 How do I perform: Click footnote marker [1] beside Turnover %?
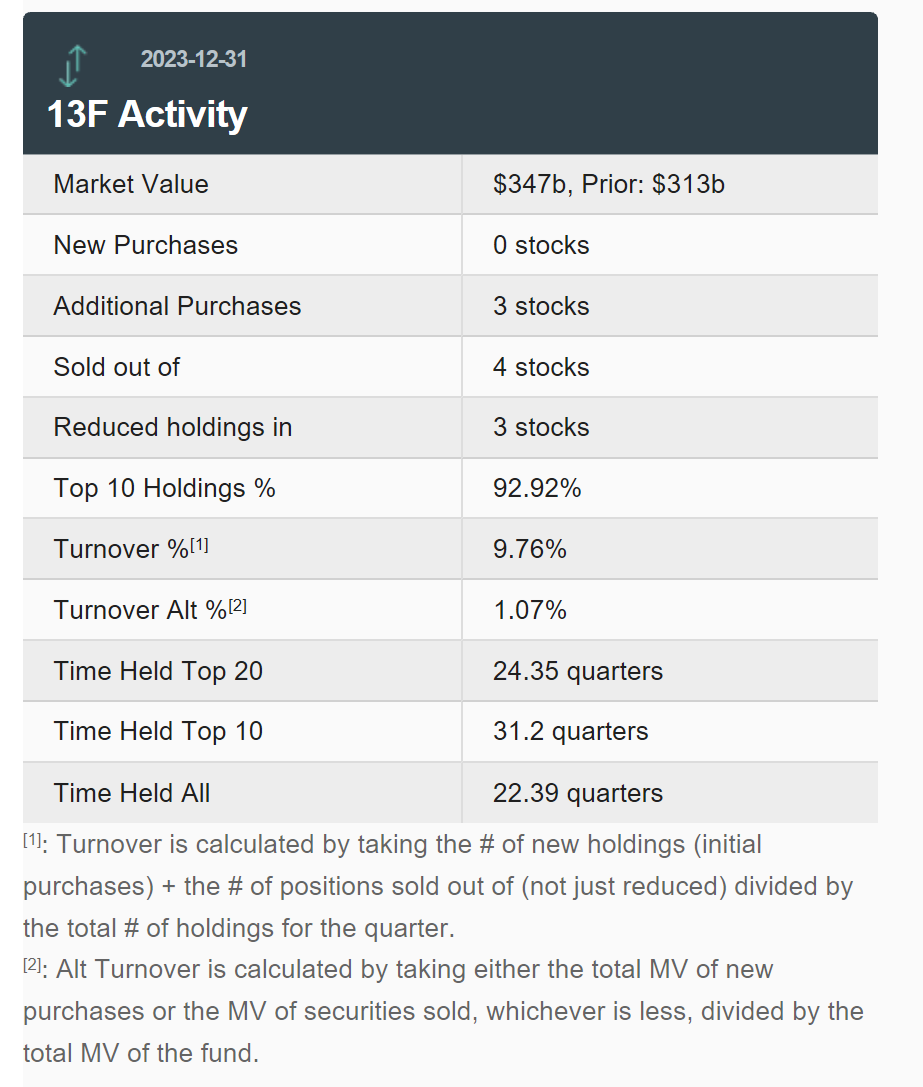[x=199, y=545]
